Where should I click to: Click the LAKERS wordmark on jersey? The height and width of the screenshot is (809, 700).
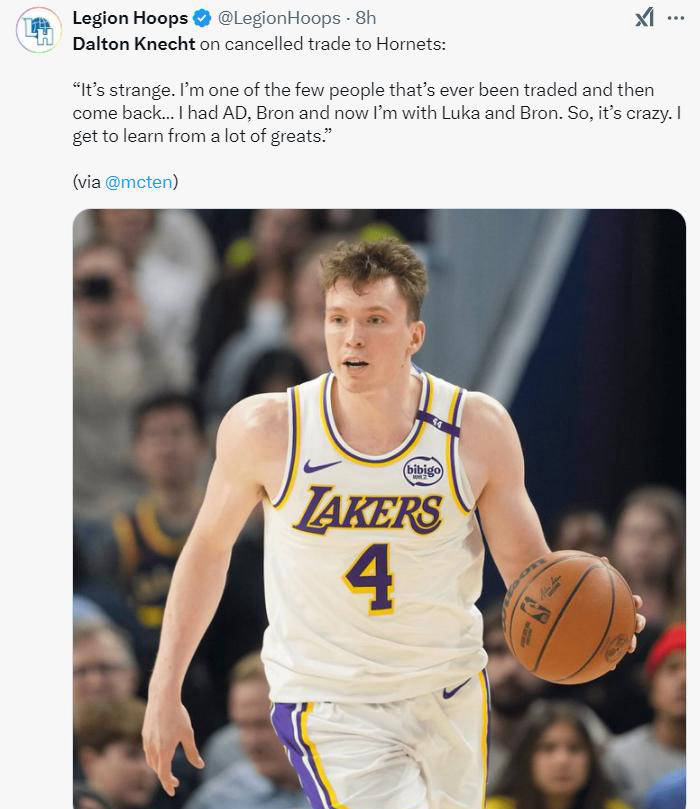(367, 511)
